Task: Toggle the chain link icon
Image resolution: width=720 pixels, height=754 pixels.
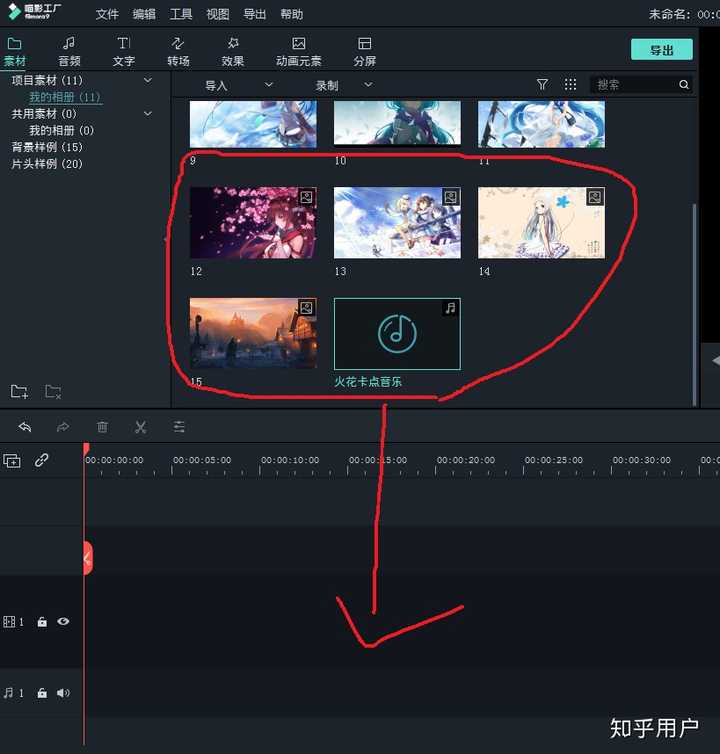Action: [41, 460]
